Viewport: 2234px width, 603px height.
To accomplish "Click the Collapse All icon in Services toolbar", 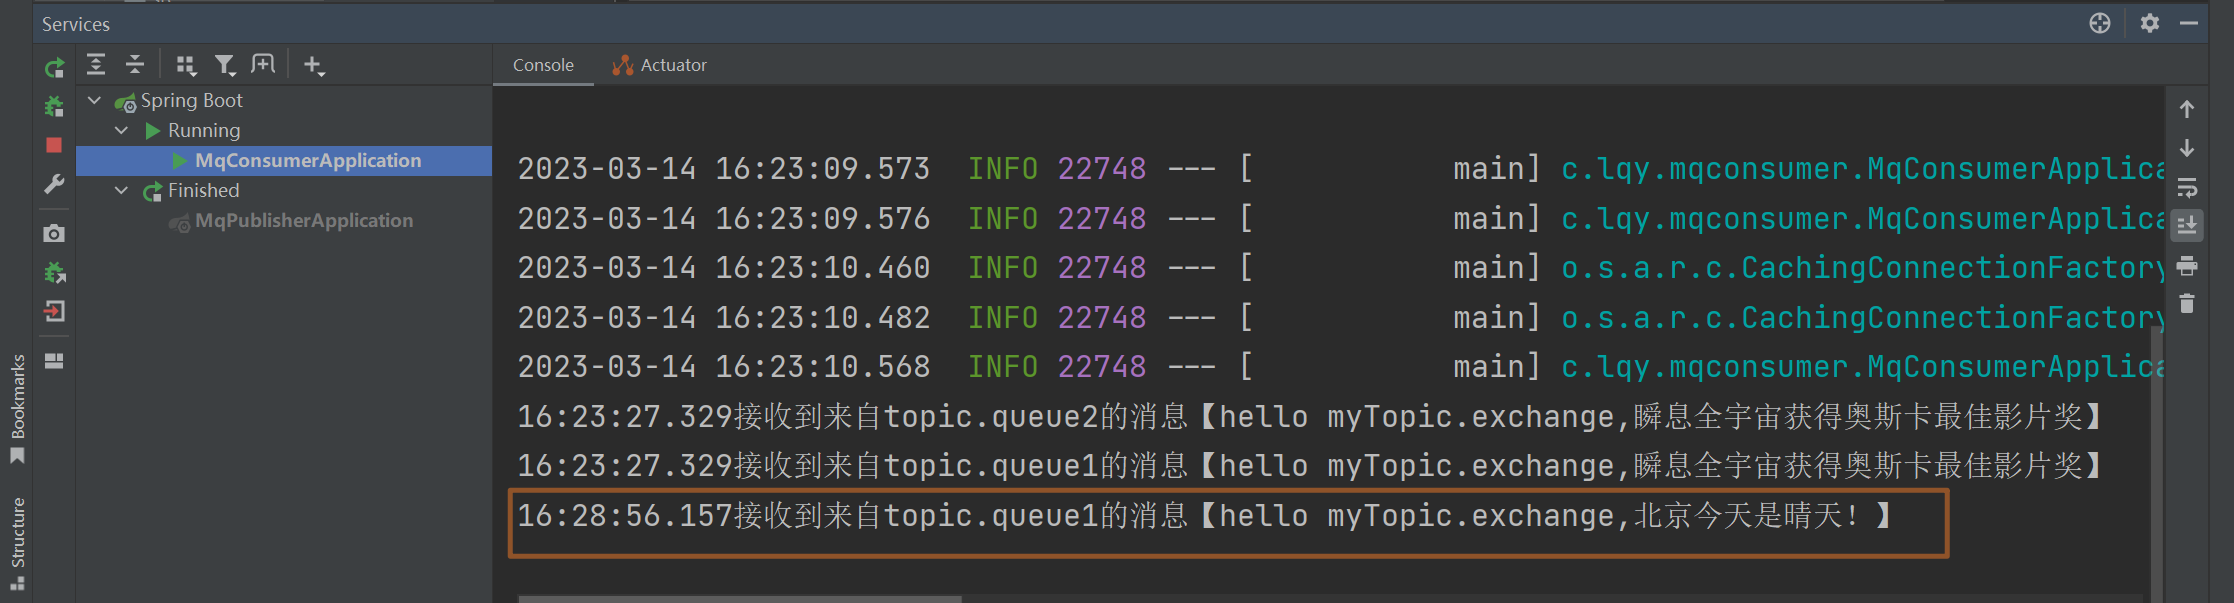I will 135,65.
